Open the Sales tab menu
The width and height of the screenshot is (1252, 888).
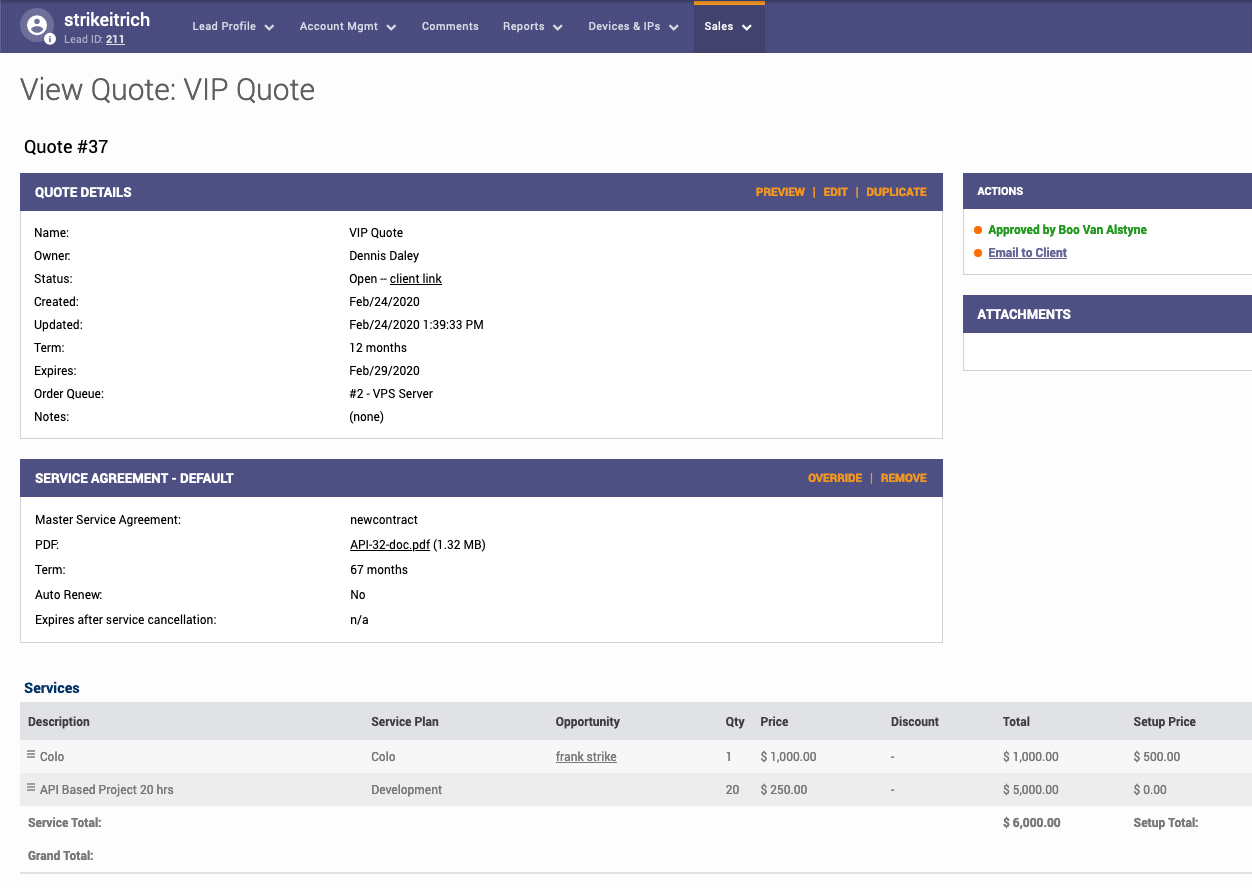click(728, 27)
